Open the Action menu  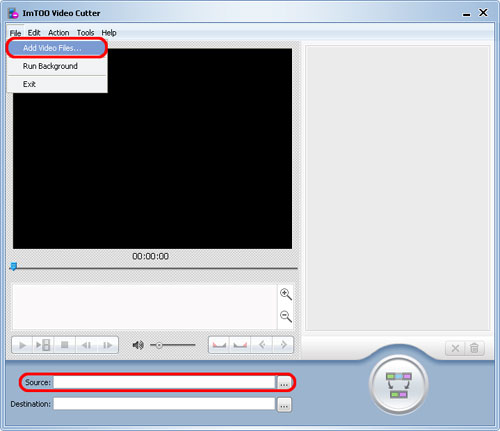click(x=59, y=33)
